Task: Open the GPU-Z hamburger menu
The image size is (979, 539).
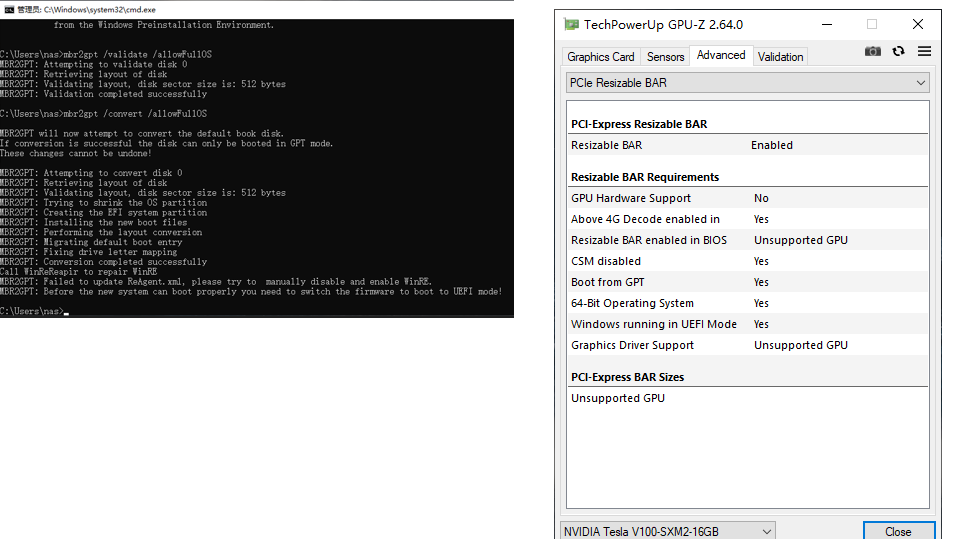Action: pyautogui.click(x=924, y=52)
